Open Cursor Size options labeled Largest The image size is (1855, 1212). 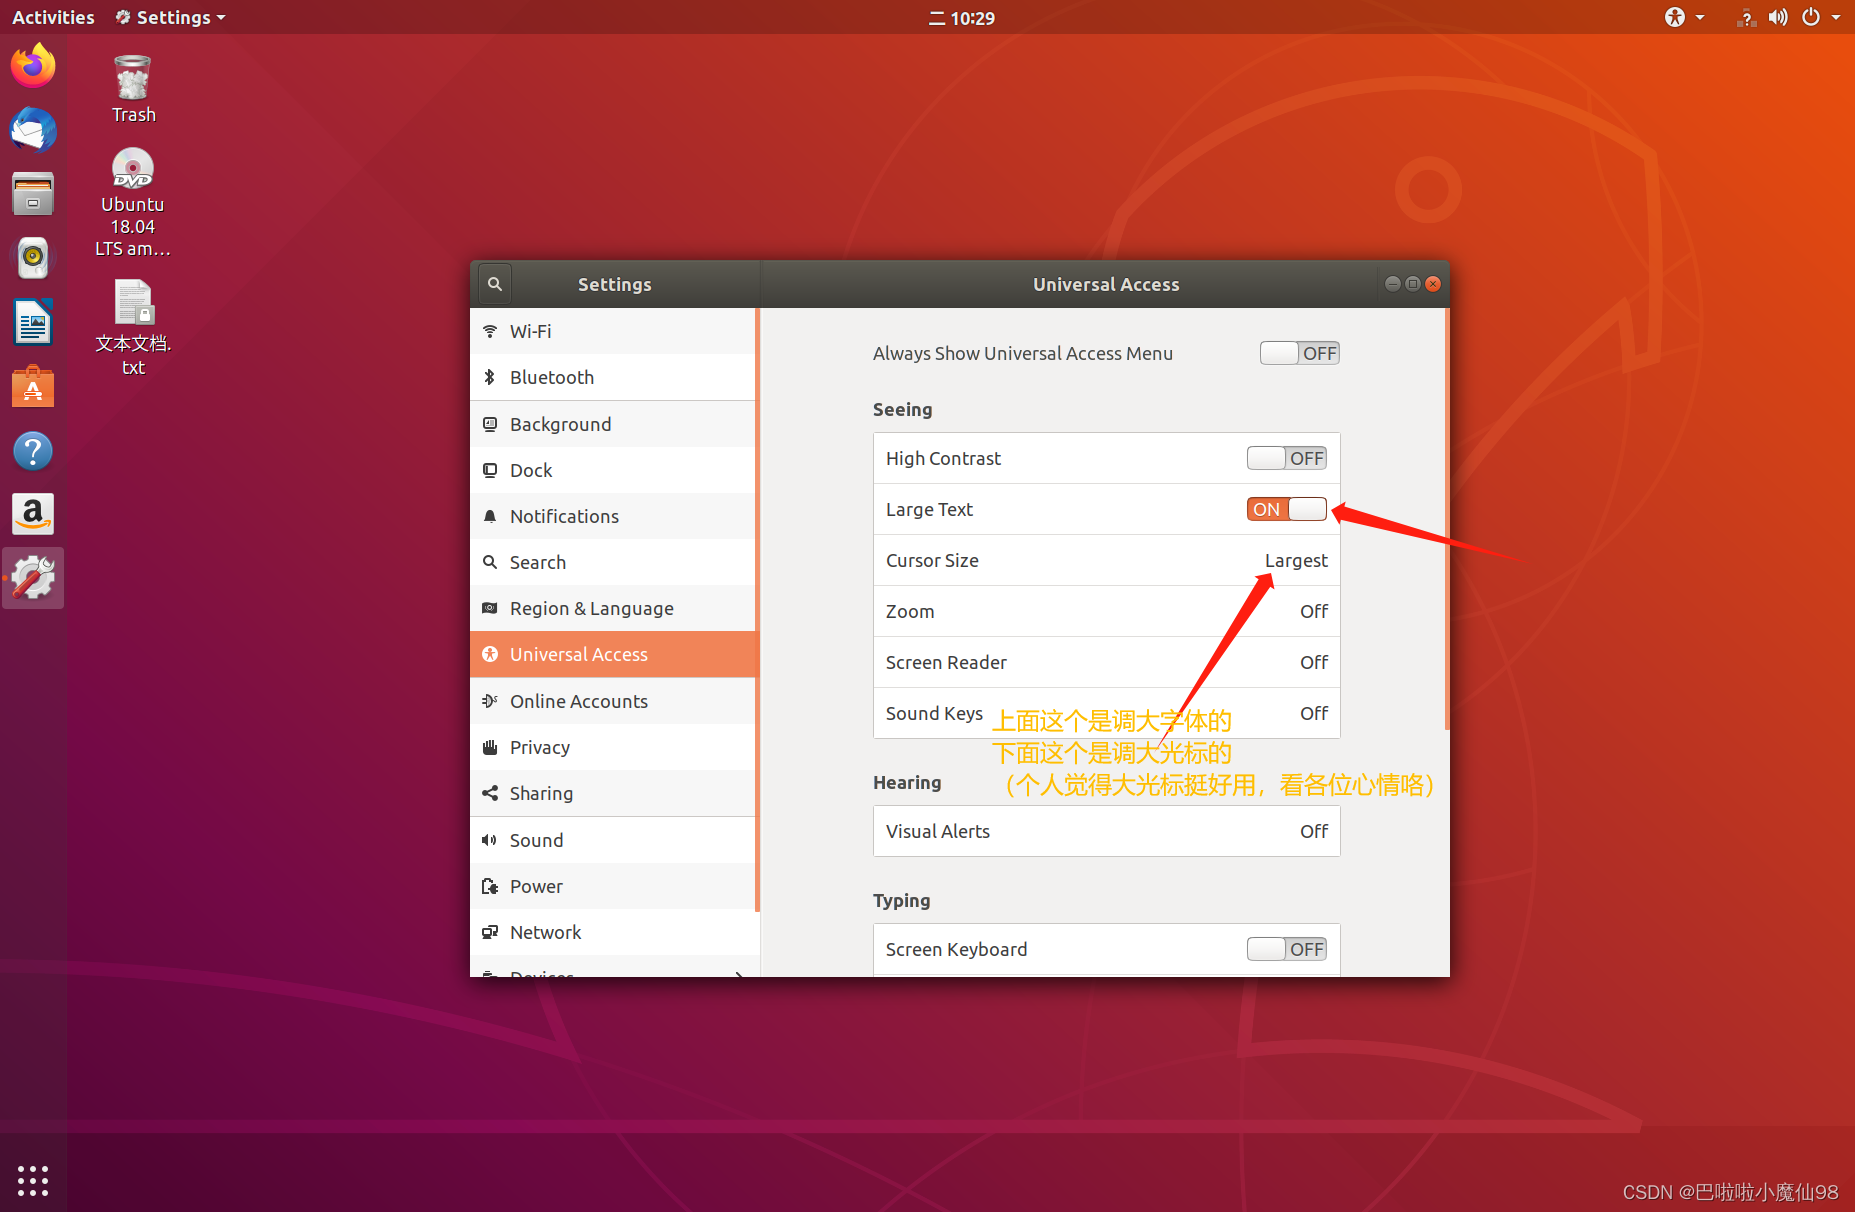tap(1106, 560)
